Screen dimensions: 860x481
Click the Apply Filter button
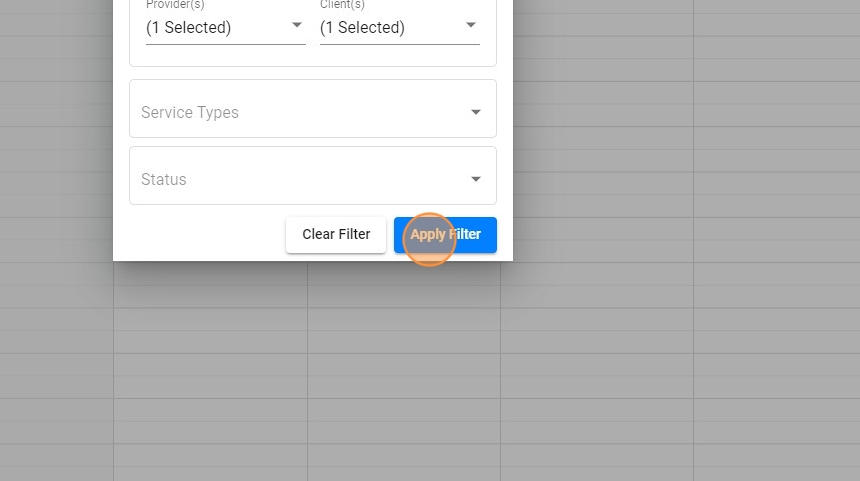pyautogui.click(x=445, y=235)
